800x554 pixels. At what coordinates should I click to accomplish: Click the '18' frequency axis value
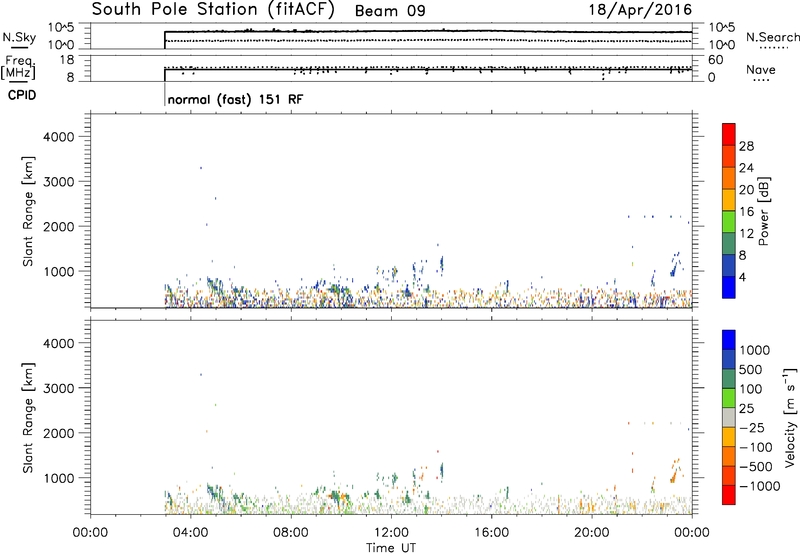pyautogui.click(x=67, y=60)
